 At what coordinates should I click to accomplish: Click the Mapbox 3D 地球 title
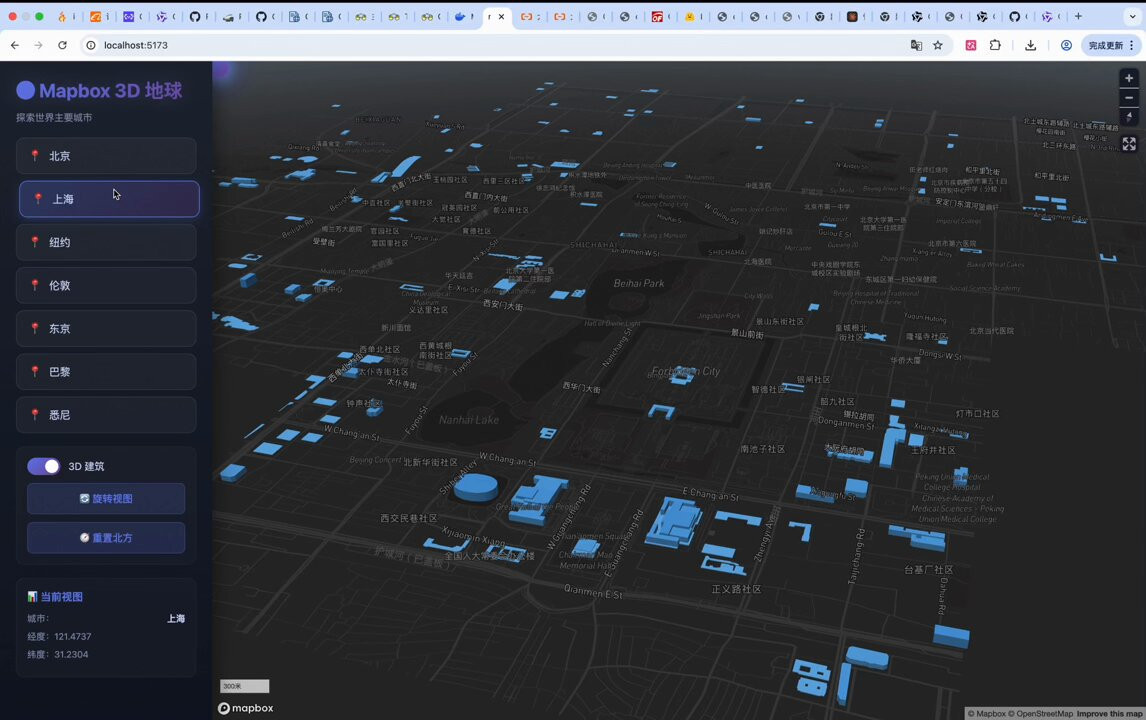pyautogui.click(x=99, y=91)
